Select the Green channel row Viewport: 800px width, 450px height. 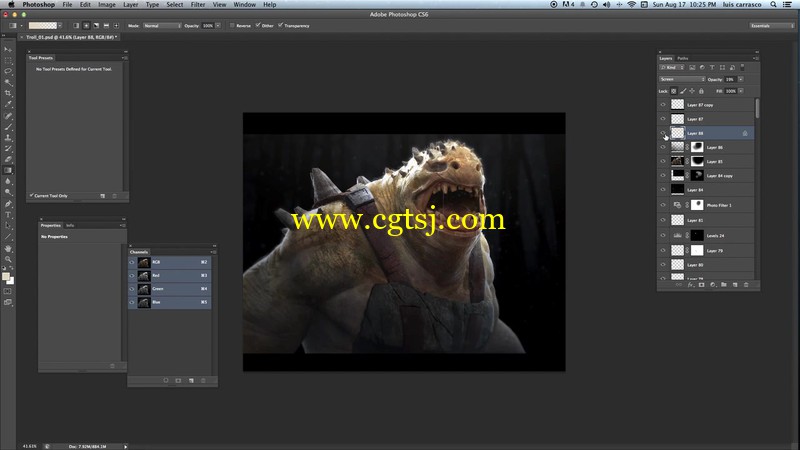169,289
